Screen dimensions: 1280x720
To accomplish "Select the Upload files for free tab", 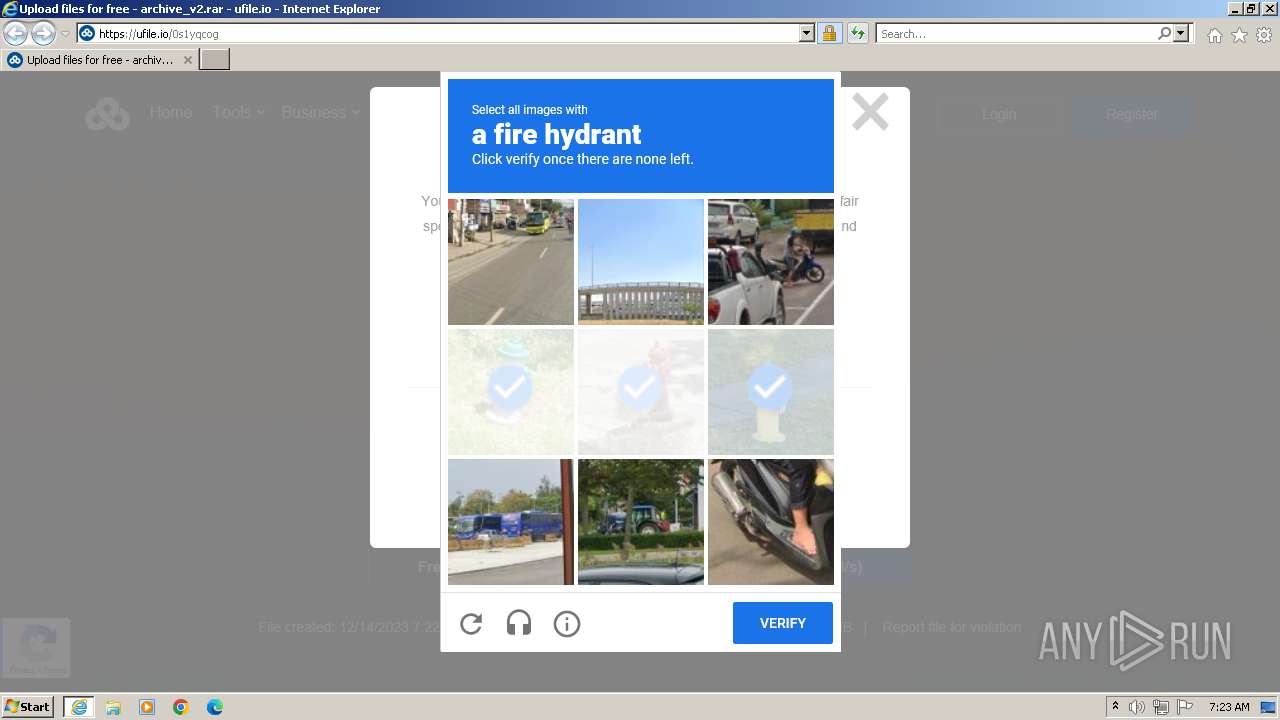I will tap(99, 60).
